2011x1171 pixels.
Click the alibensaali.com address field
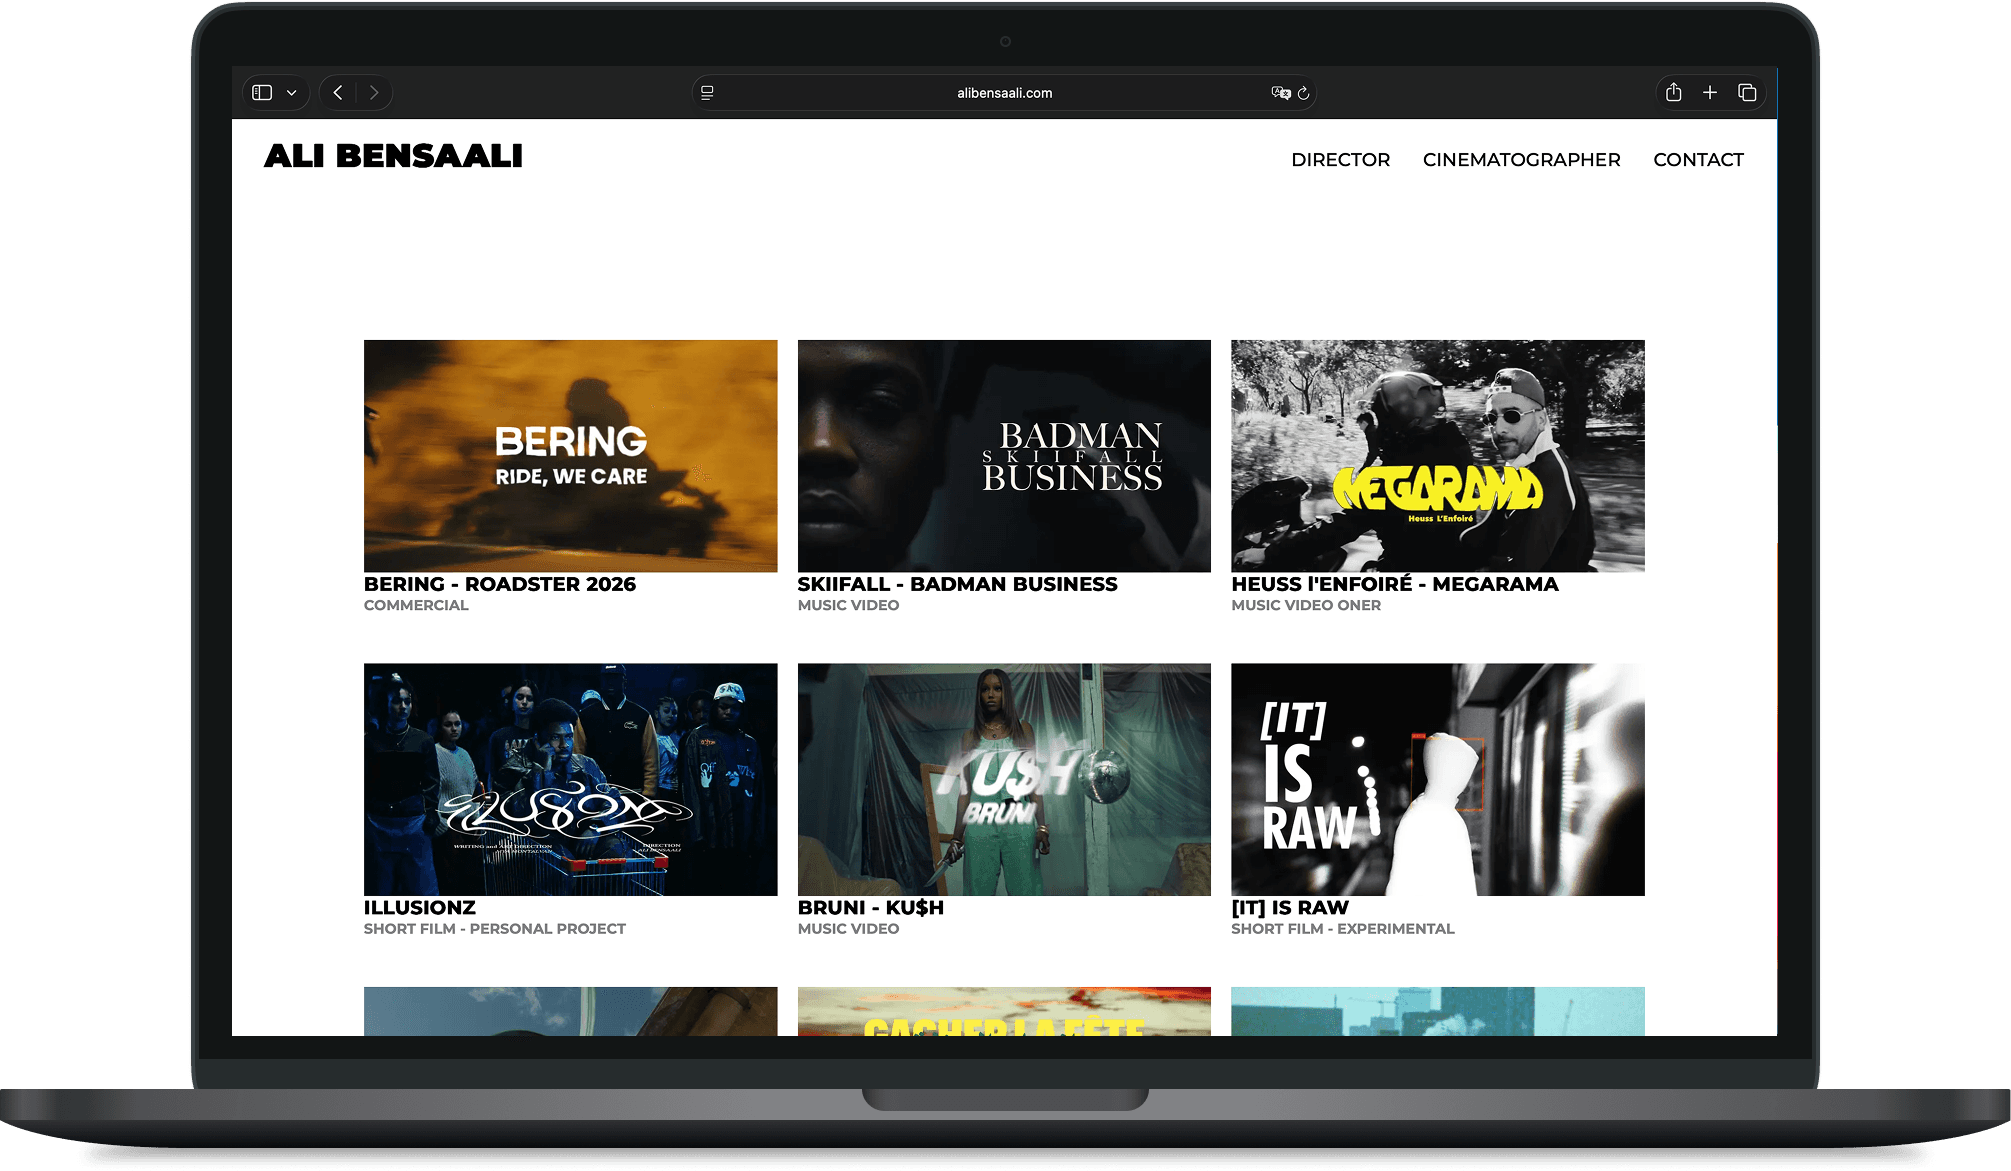click(x=1004, y=93)
